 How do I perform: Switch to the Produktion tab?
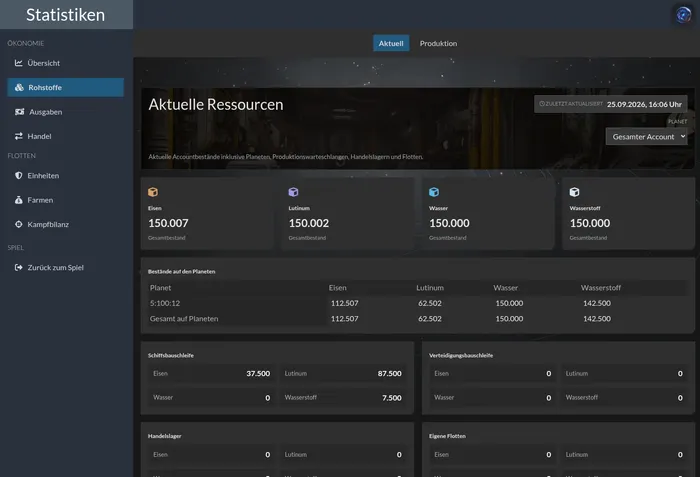coord(438,43)
